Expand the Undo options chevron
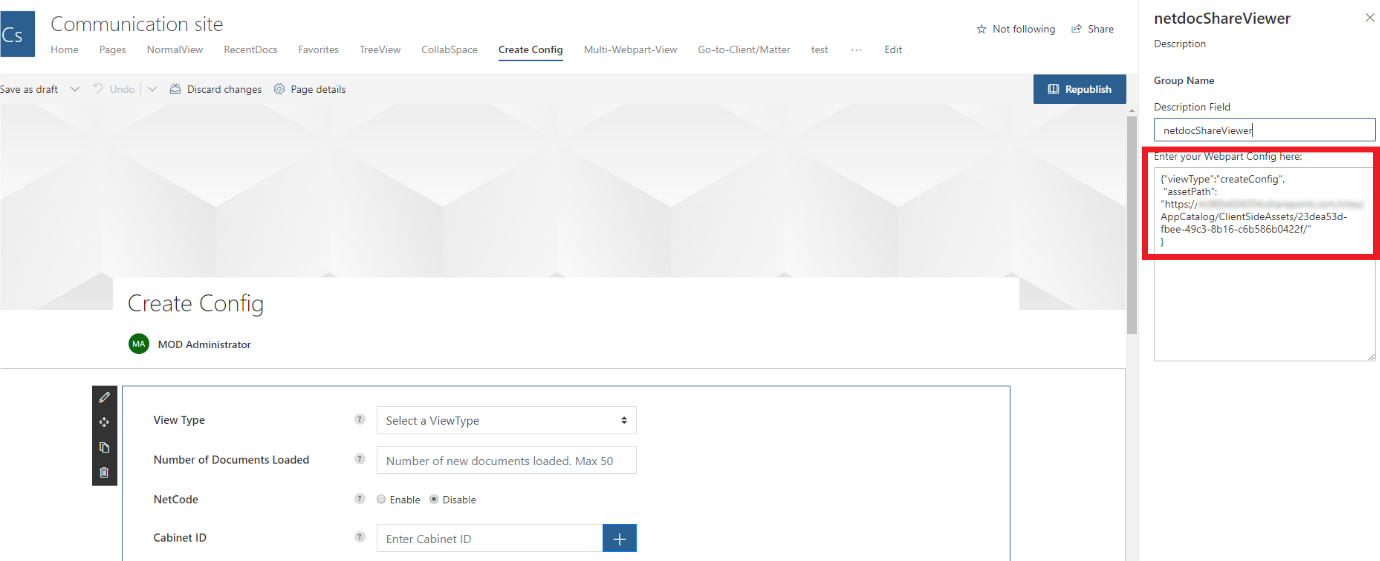This screenshot has height=561, width=1380. point(152,89)
